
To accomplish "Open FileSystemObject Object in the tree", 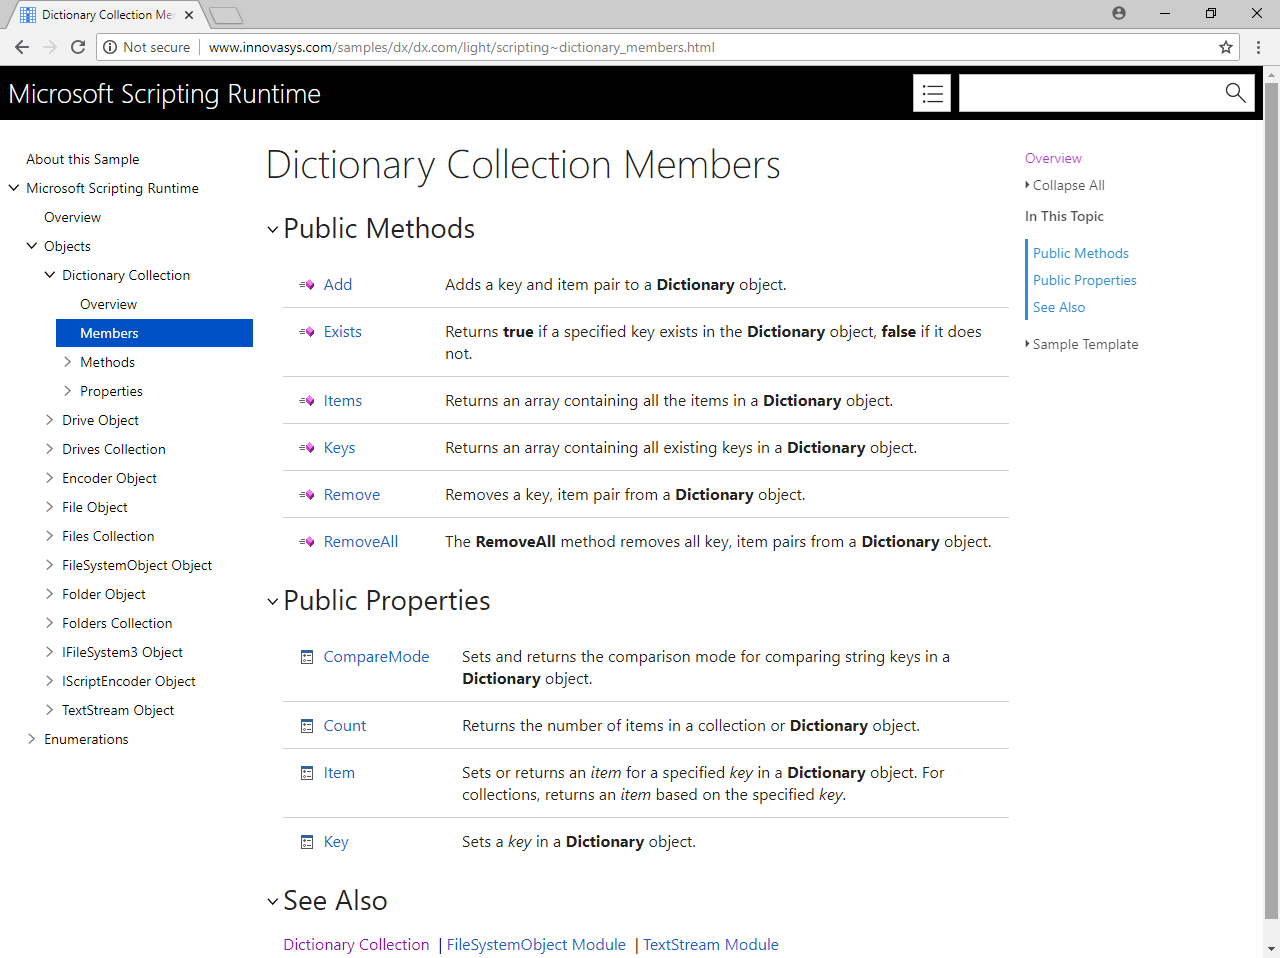I will click(137, 565).
